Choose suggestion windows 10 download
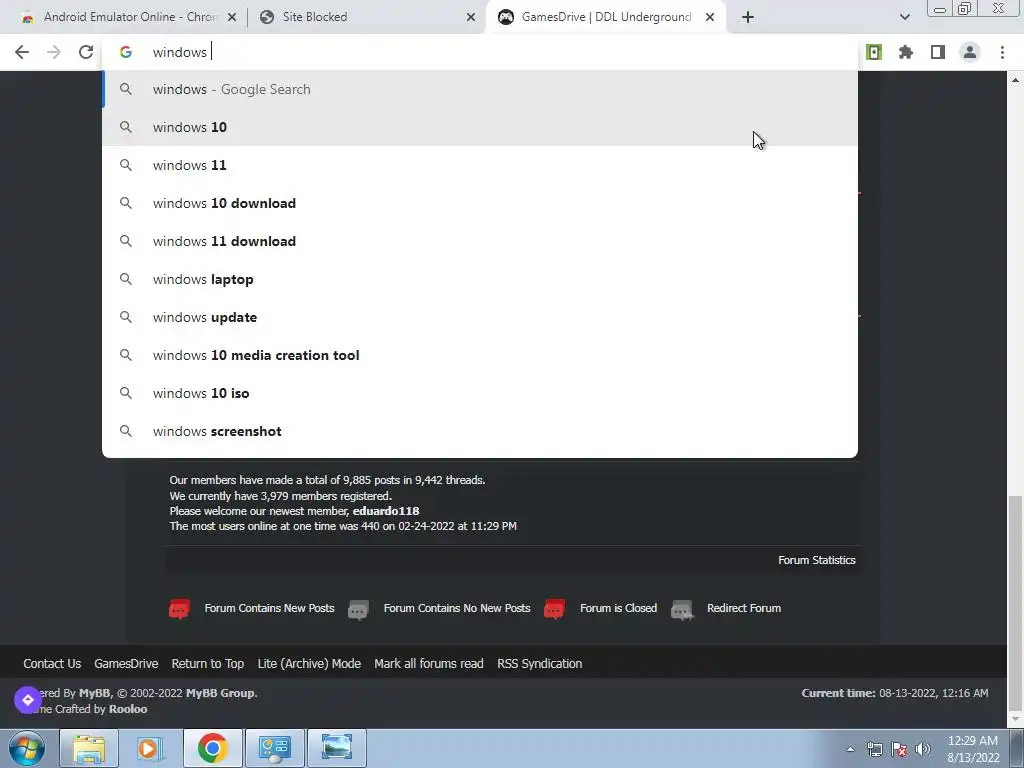The image size is (1024, 768). (x=480, y=203)
